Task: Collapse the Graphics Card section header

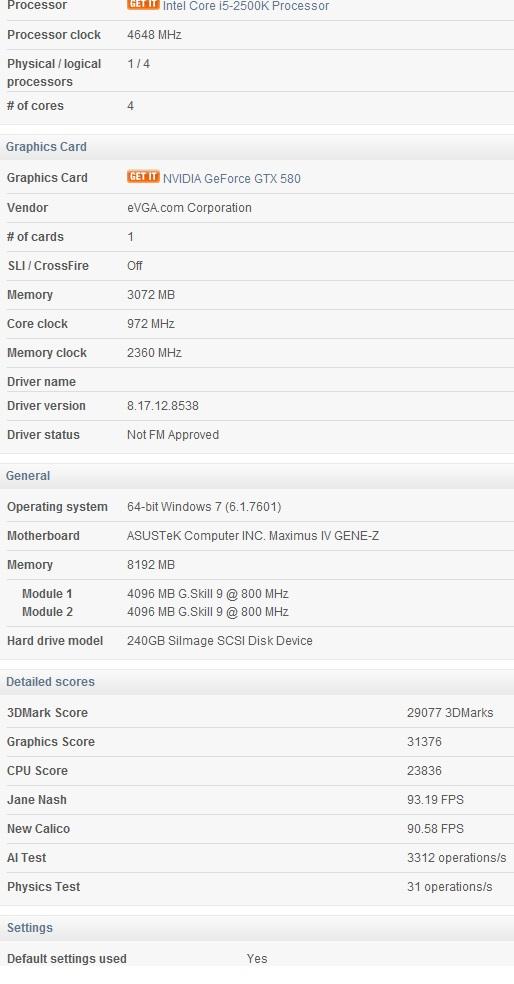Action: [x=257, y=147]
